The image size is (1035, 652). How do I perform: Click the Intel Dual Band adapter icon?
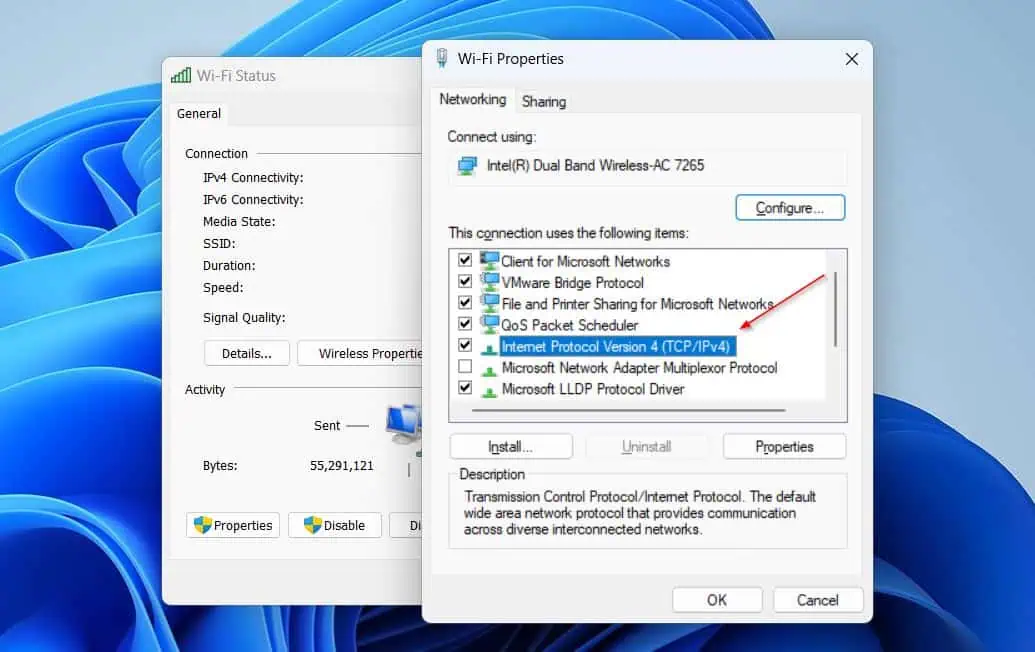click(467, 166)
